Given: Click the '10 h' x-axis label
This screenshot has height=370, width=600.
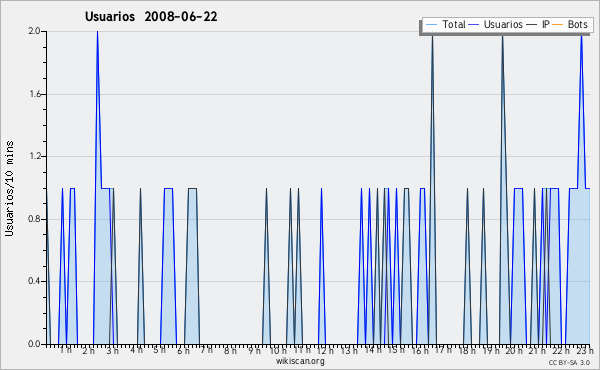Looking at the screenshot, I should 278,350.
